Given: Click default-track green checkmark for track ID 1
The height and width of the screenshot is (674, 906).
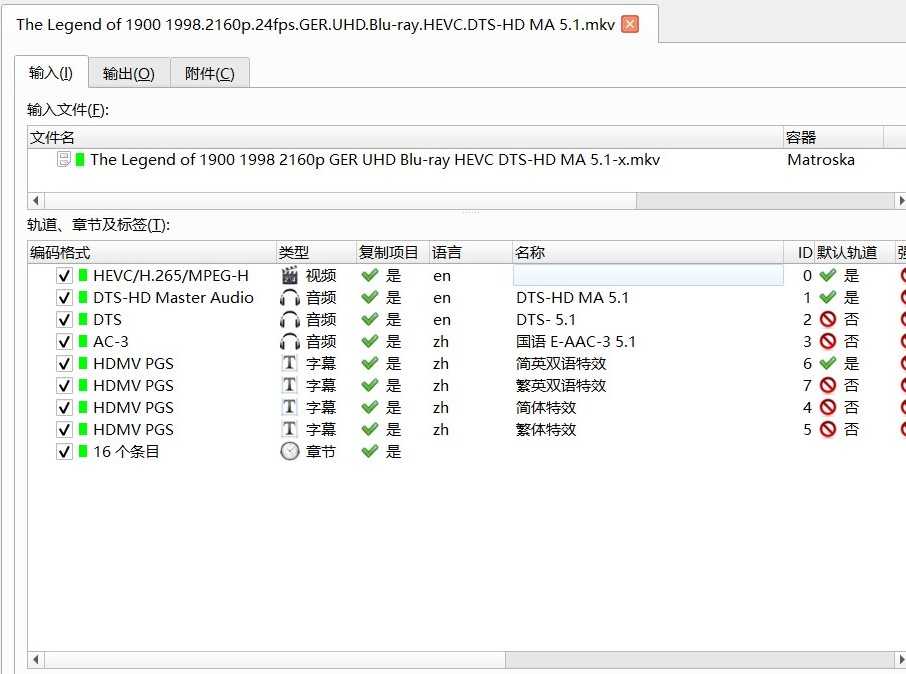Looking at the screenshot, I should 828,298.
